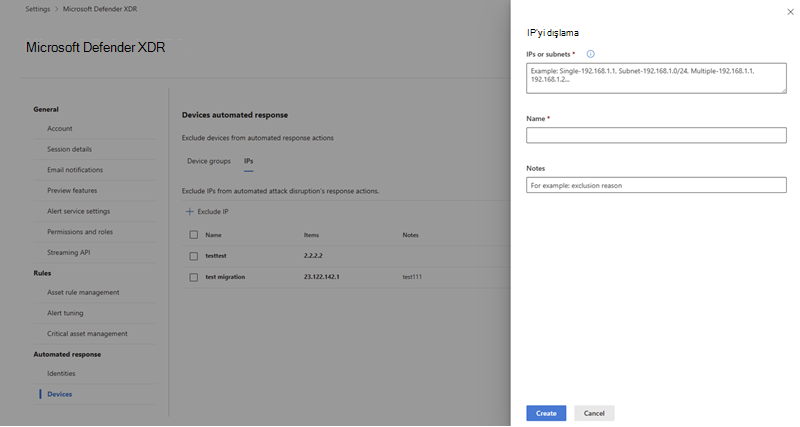Screen dimensions: 800x427
Task: Focus the IPs or subnets text area
Action: pyautogui.click(x=656, y=78)
